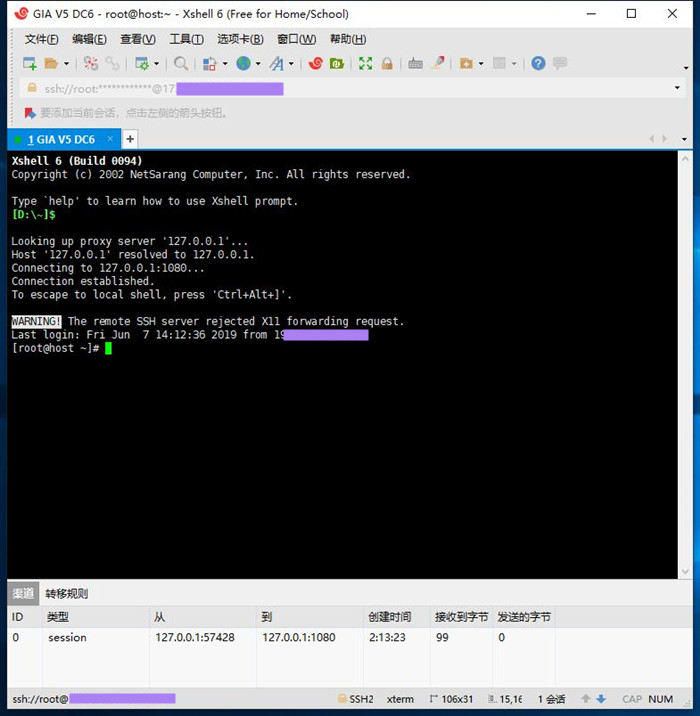Open the color scheme icon
The image size is (700, 716).
tap(210, 63)
